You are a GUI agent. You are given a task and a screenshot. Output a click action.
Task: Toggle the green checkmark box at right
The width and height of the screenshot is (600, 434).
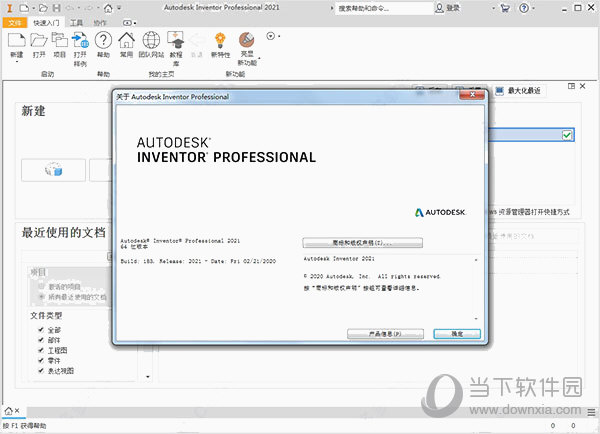[567, 135]
